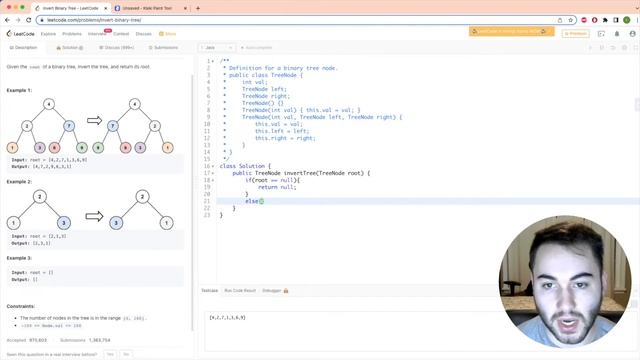
Task: Switch to the Kleki Paint Tool tab
Action: tap(150, 8)
